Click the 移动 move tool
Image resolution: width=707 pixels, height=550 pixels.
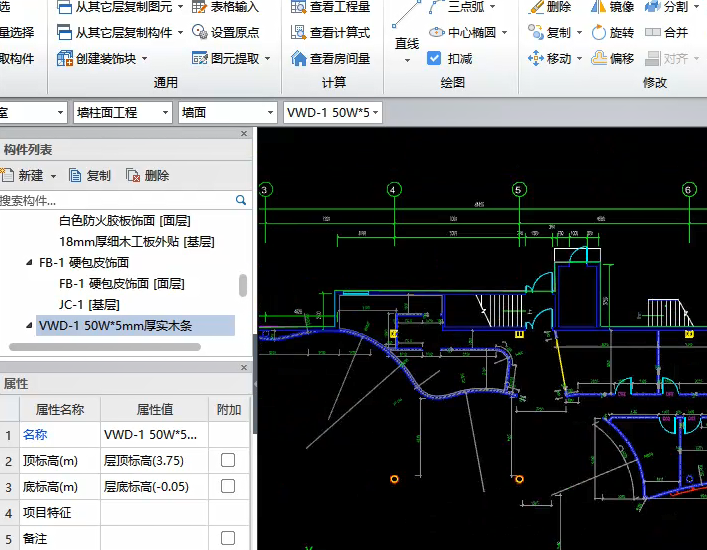point(549,59)
